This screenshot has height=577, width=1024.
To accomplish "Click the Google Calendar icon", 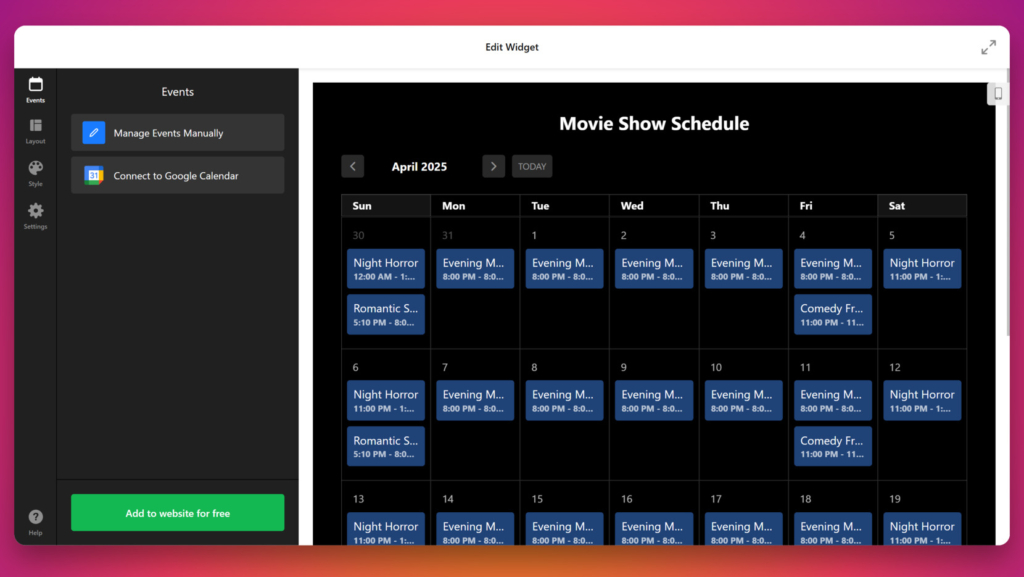I will tap(92, 174).
